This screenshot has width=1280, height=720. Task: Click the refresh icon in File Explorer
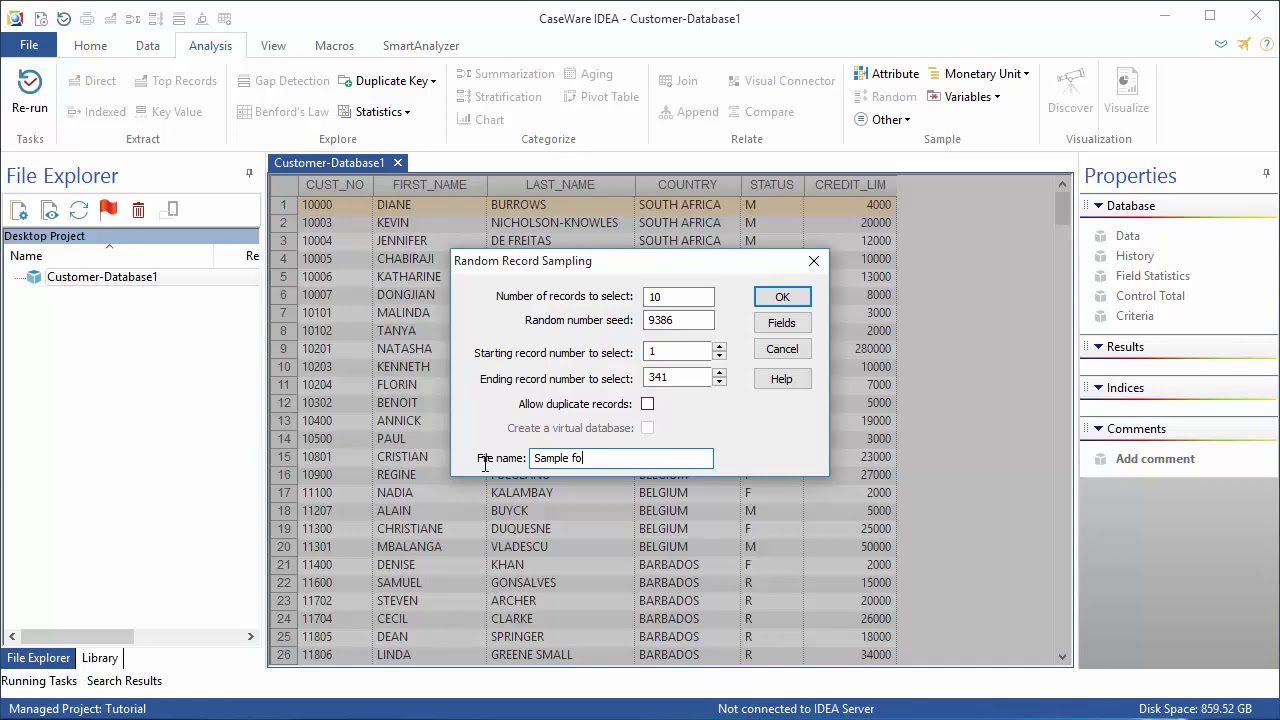click(79, 210)
